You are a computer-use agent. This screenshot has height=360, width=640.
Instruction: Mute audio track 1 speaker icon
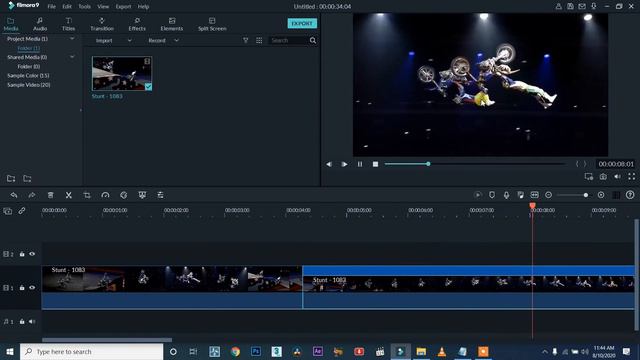tap(32, 322)
